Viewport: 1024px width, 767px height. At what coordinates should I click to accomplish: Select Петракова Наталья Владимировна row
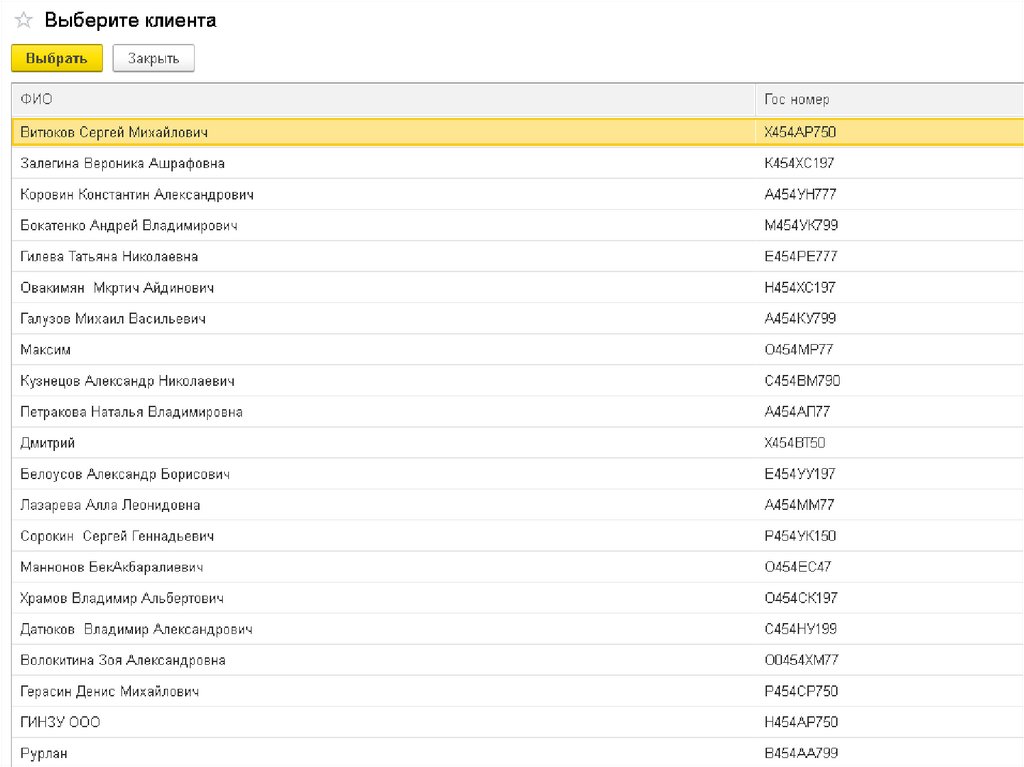coord(131,412)
